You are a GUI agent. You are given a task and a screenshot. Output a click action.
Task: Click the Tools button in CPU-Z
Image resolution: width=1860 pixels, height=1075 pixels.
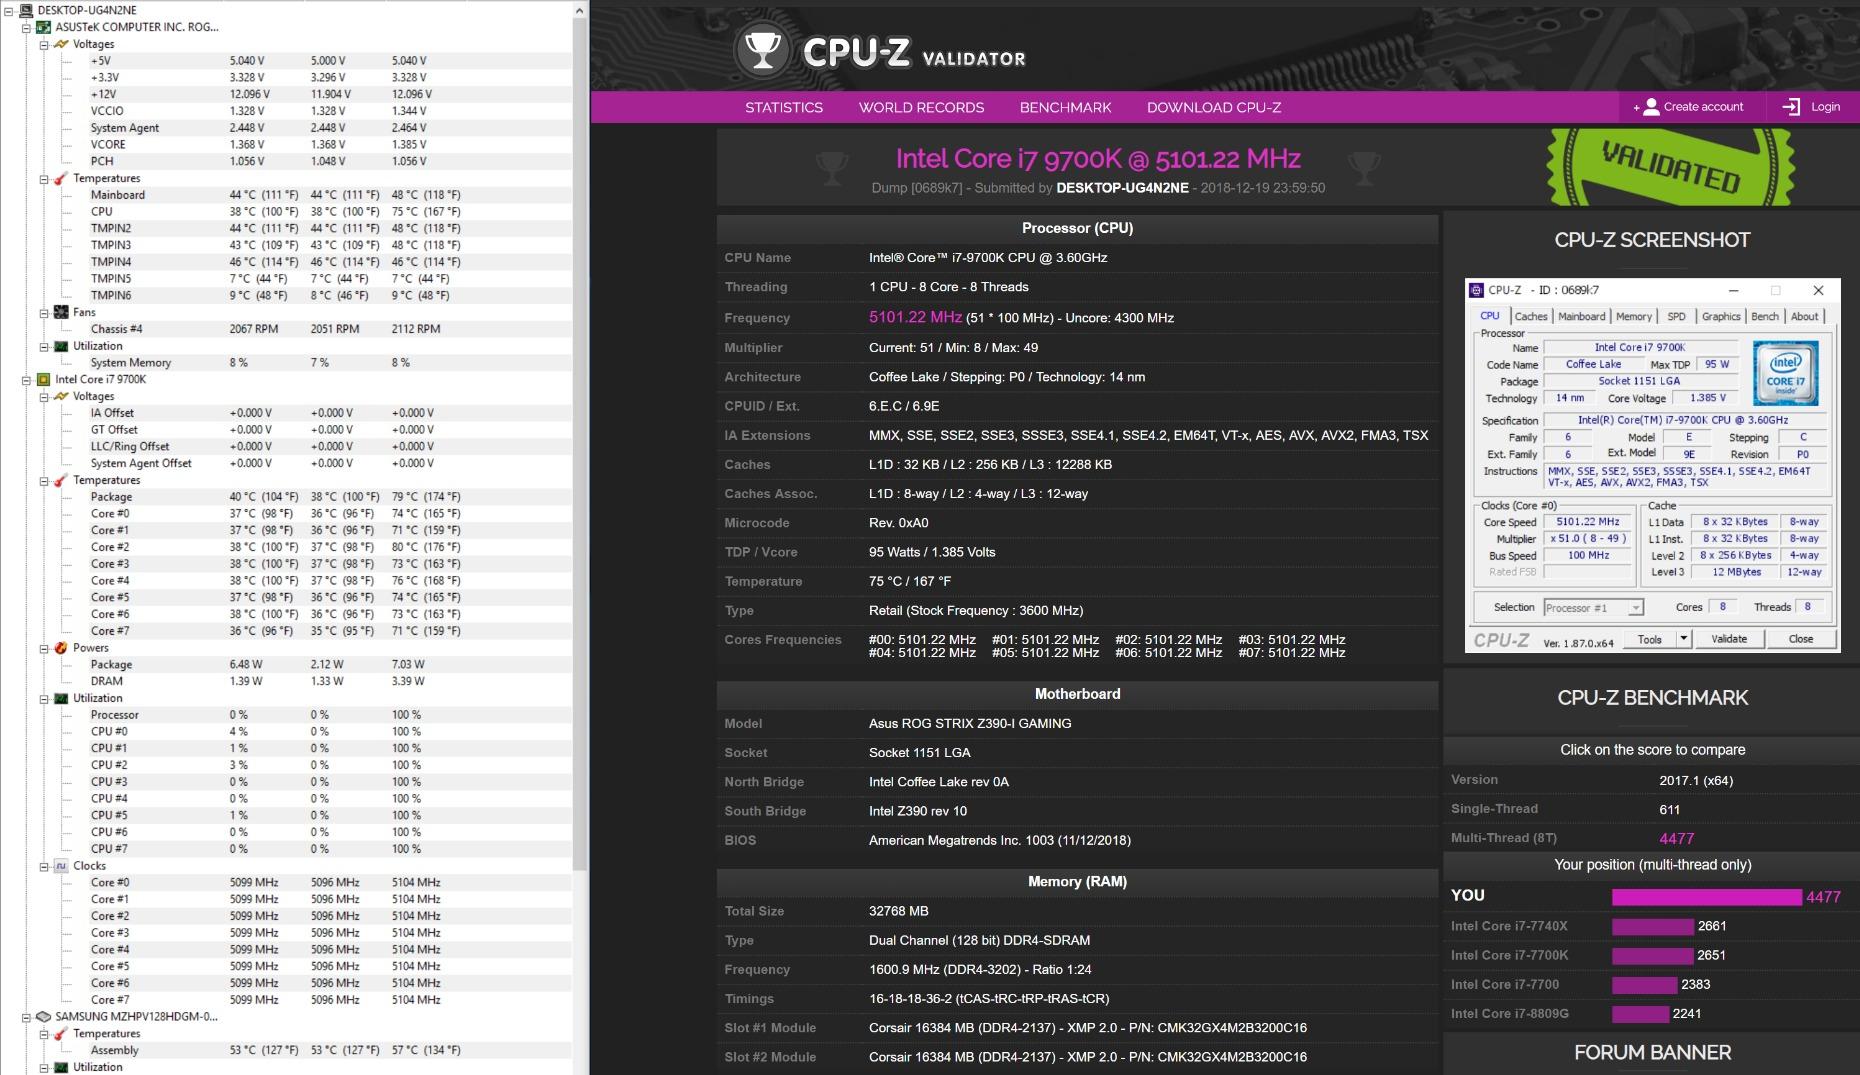point(1650,639)
